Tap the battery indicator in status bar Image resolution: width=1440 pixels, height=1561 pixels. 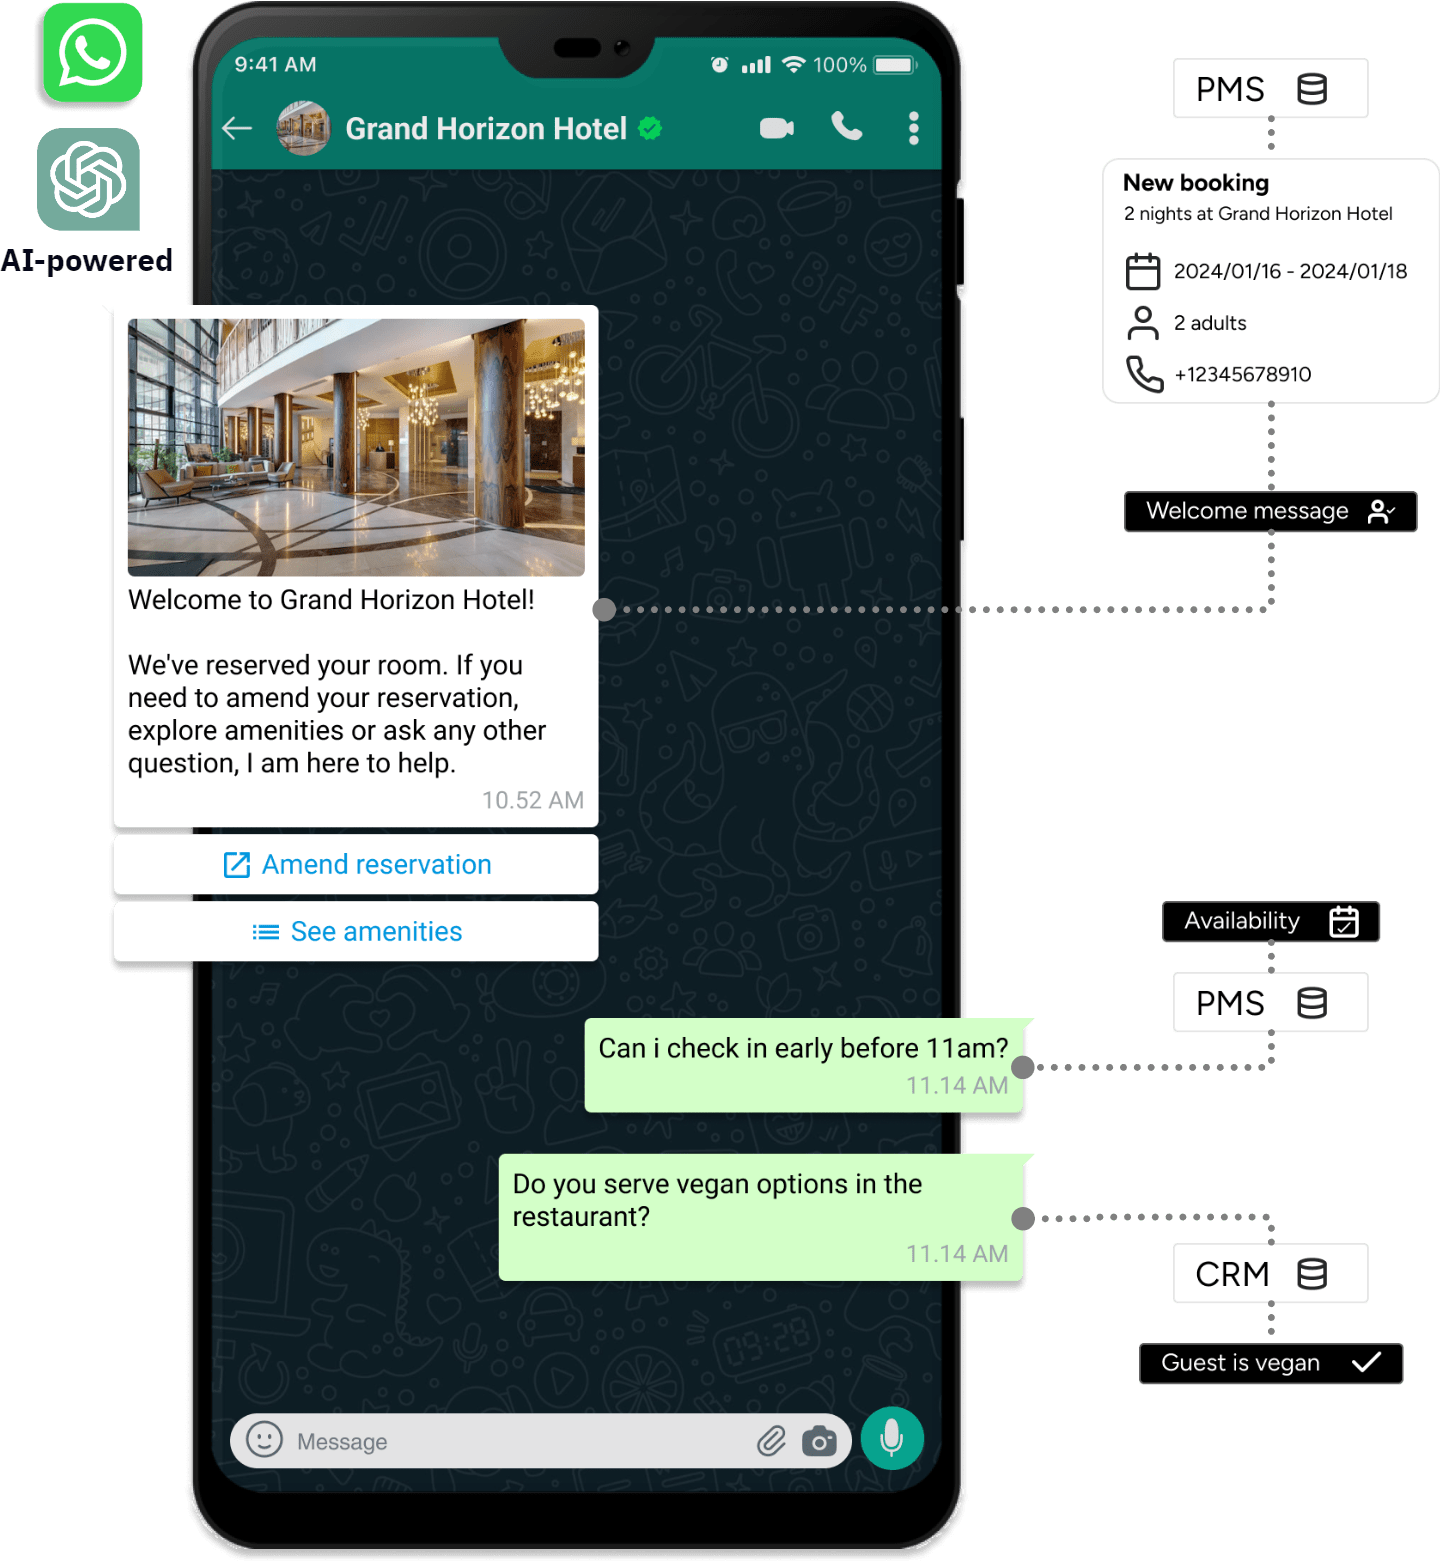pos(895,65)
